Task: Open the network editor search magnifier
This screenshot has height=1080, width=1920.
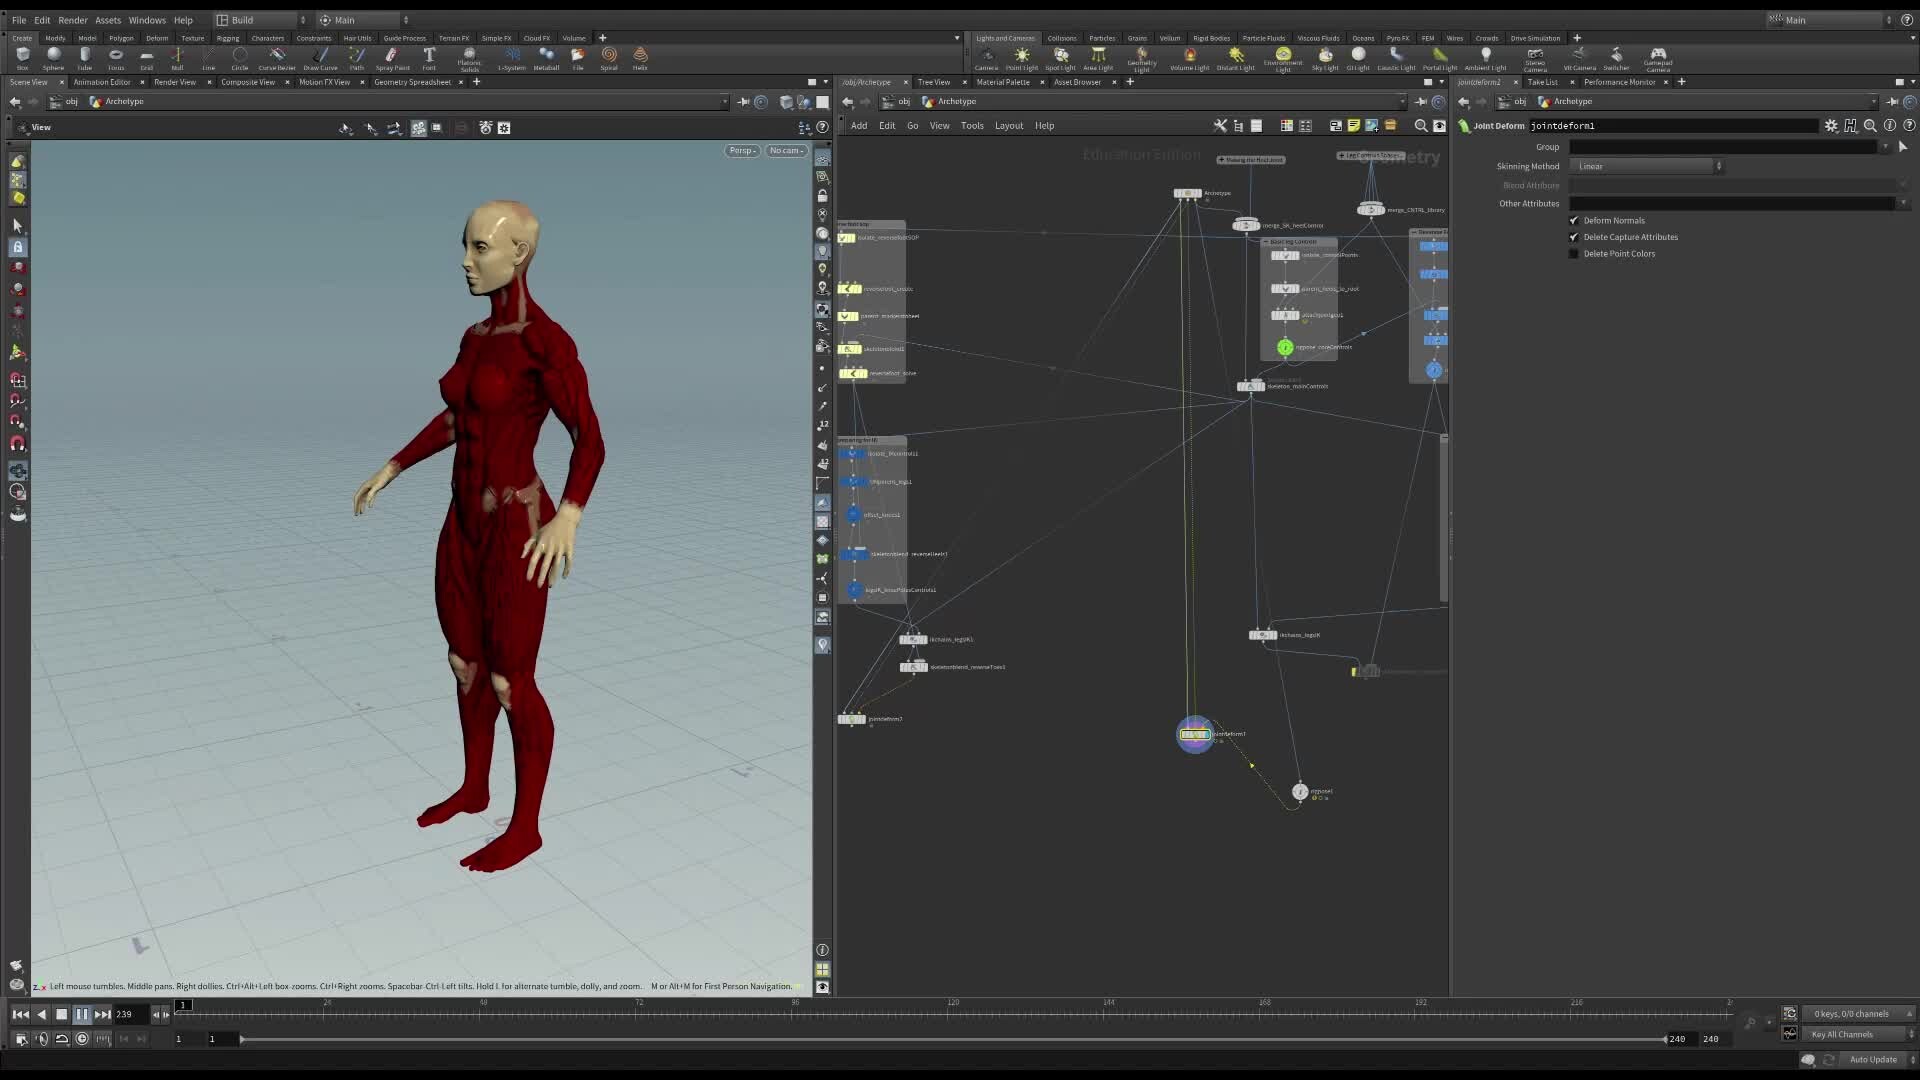Action: (x=1420, y=126)
